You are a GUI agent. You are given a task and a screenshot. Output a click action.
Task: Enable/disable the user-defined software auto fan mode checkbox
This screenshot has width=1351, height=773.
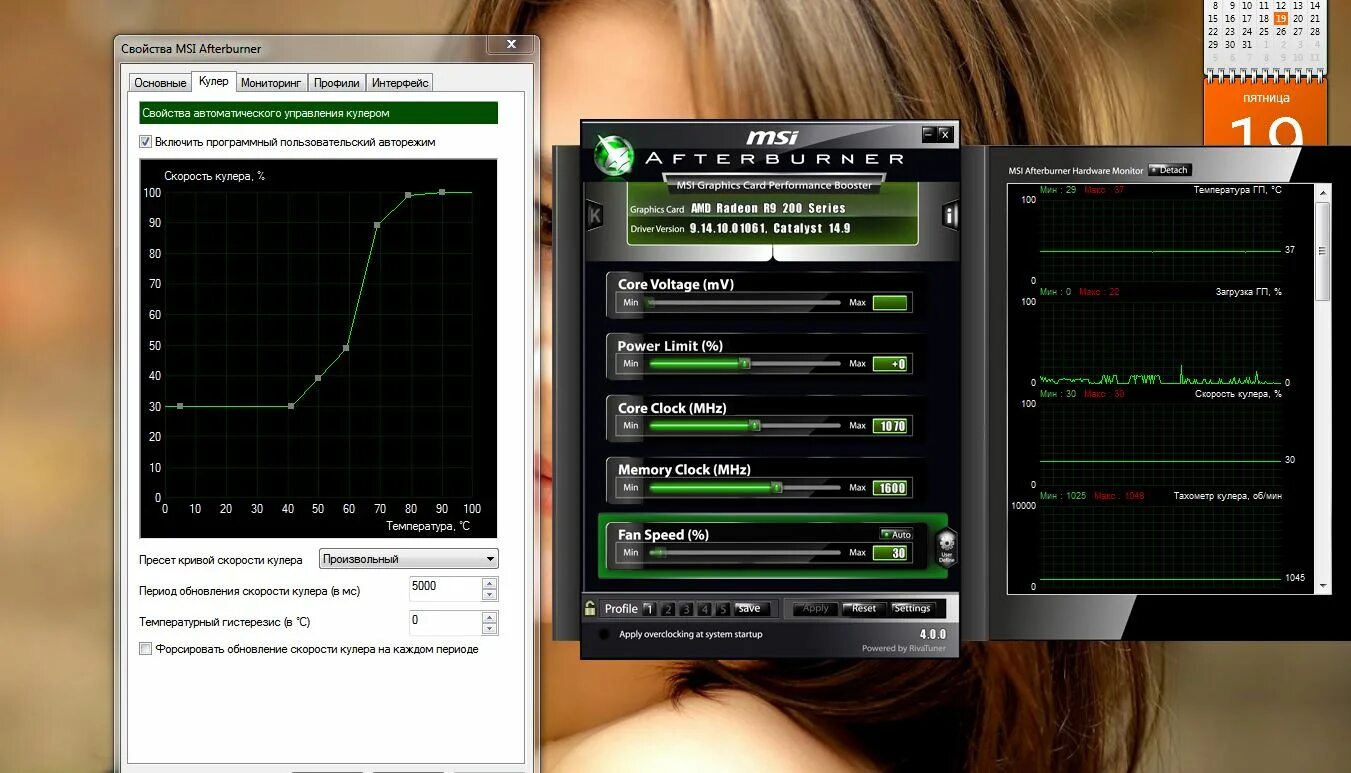[145, 142]
